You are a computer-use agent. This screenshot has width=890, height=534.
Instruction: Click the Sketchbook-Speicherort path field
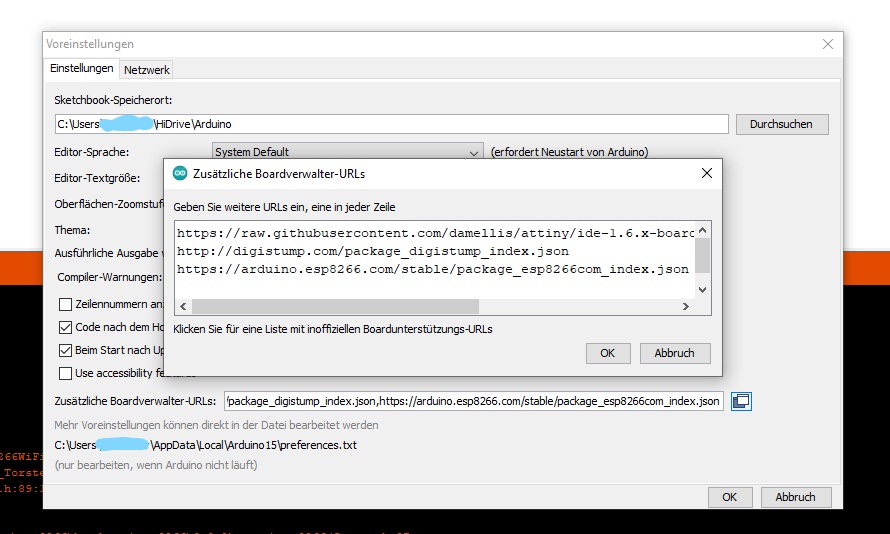[x=392, y=124]
